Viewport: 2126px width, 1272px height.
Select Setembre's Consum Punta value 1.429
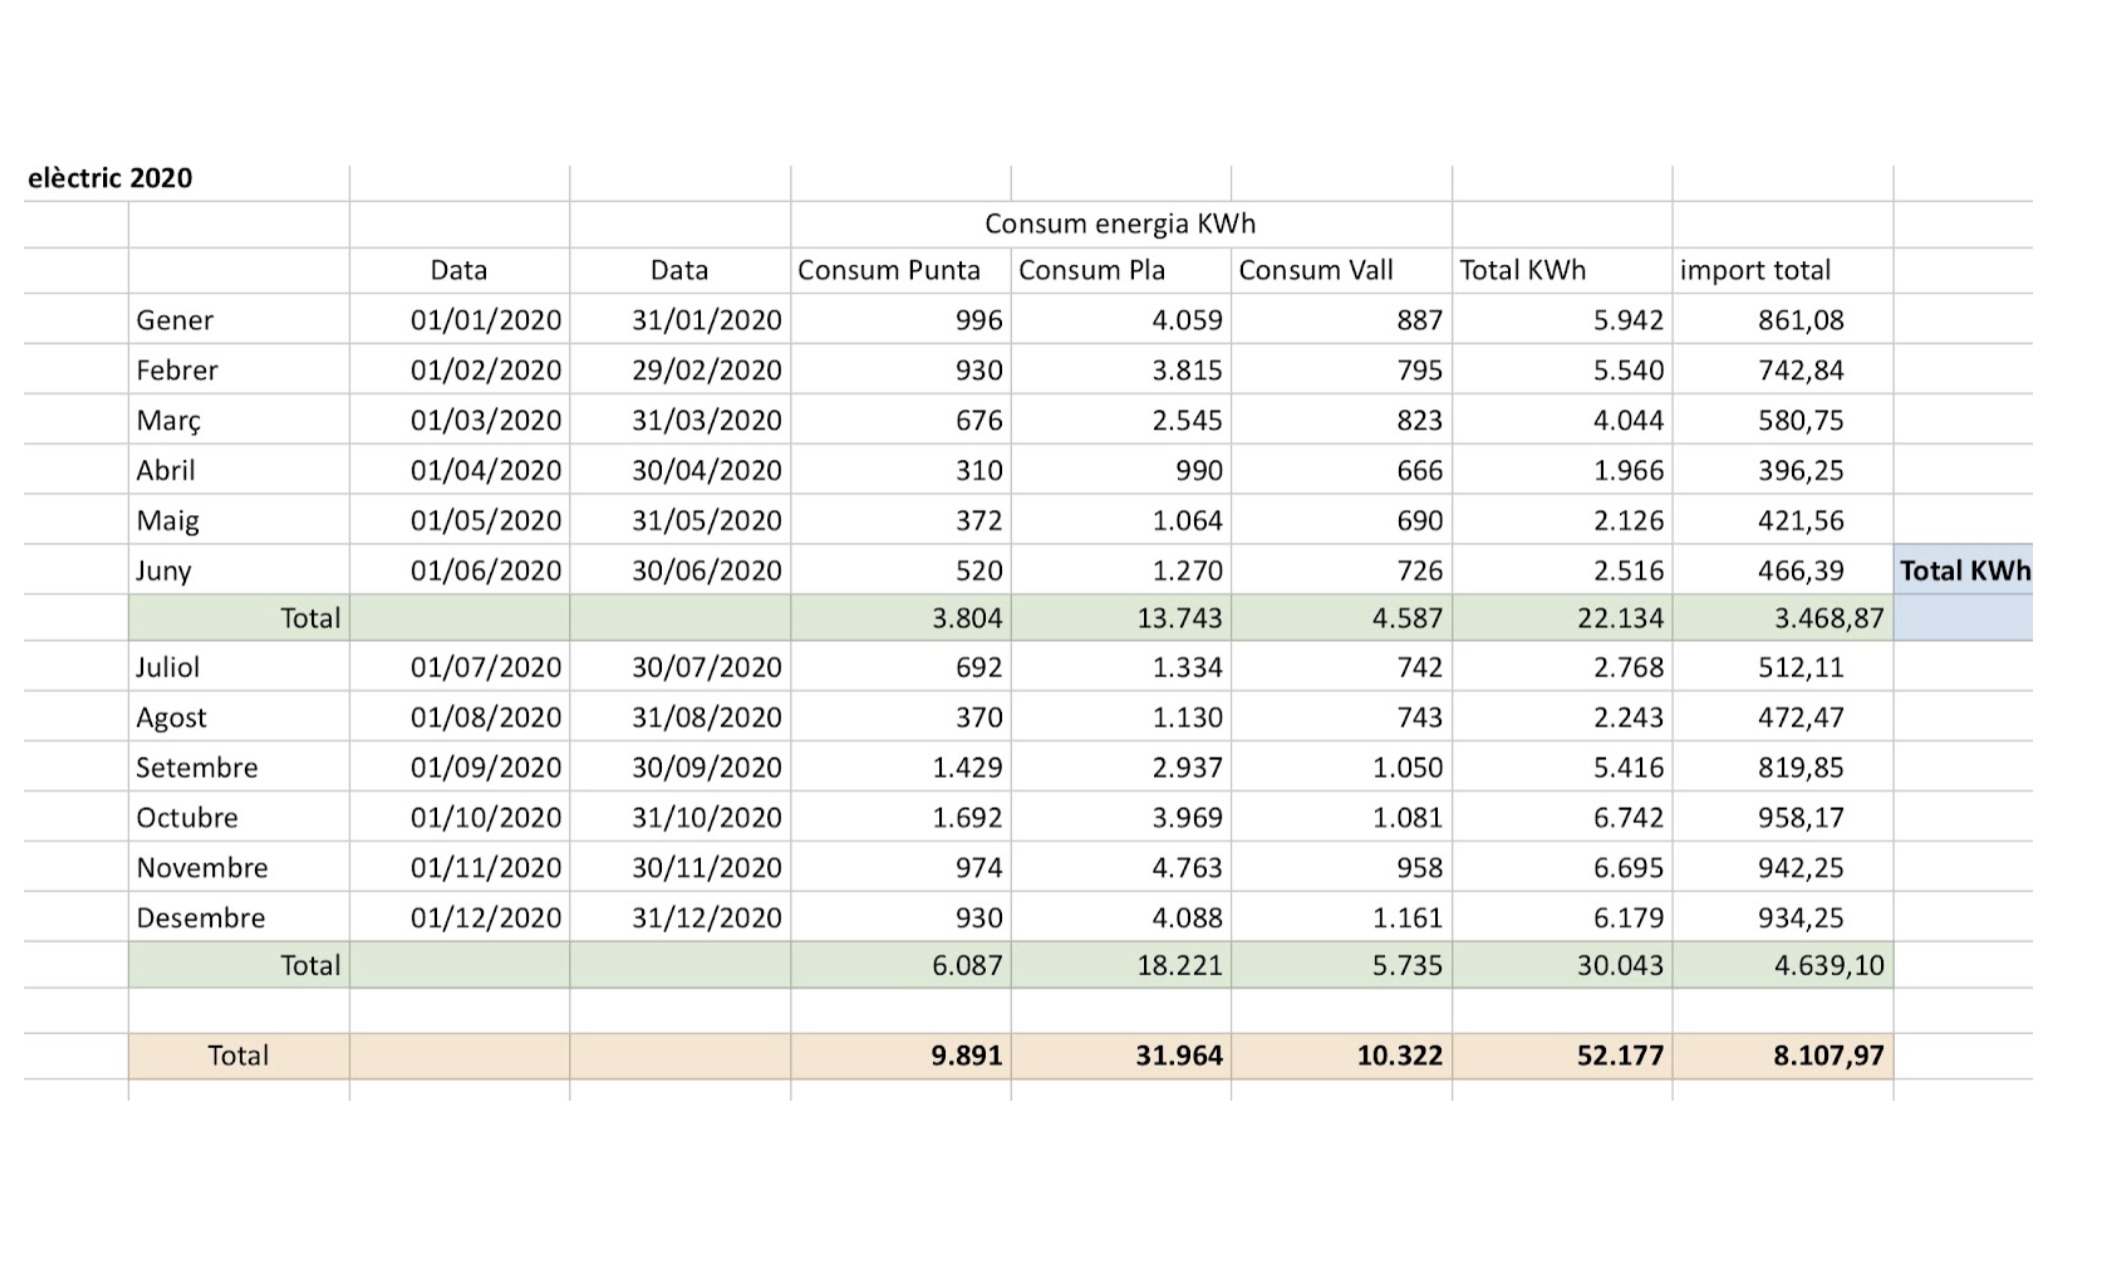click(x=966, y=768)
